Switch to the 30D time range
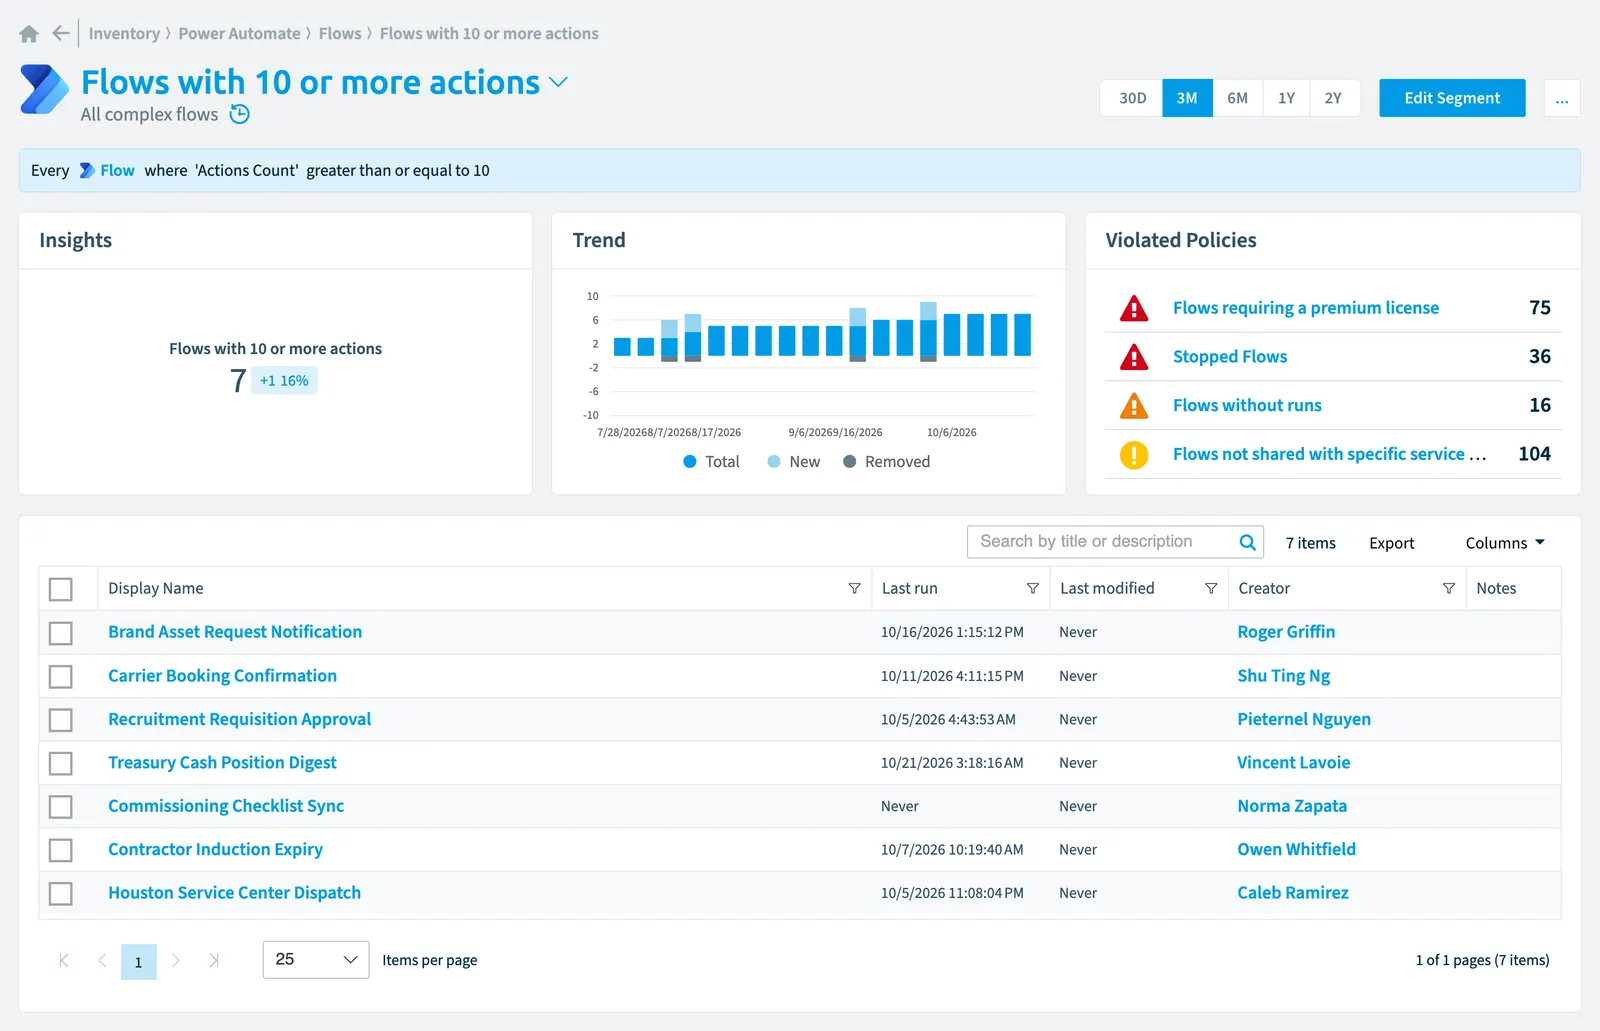 [1132, 98]
